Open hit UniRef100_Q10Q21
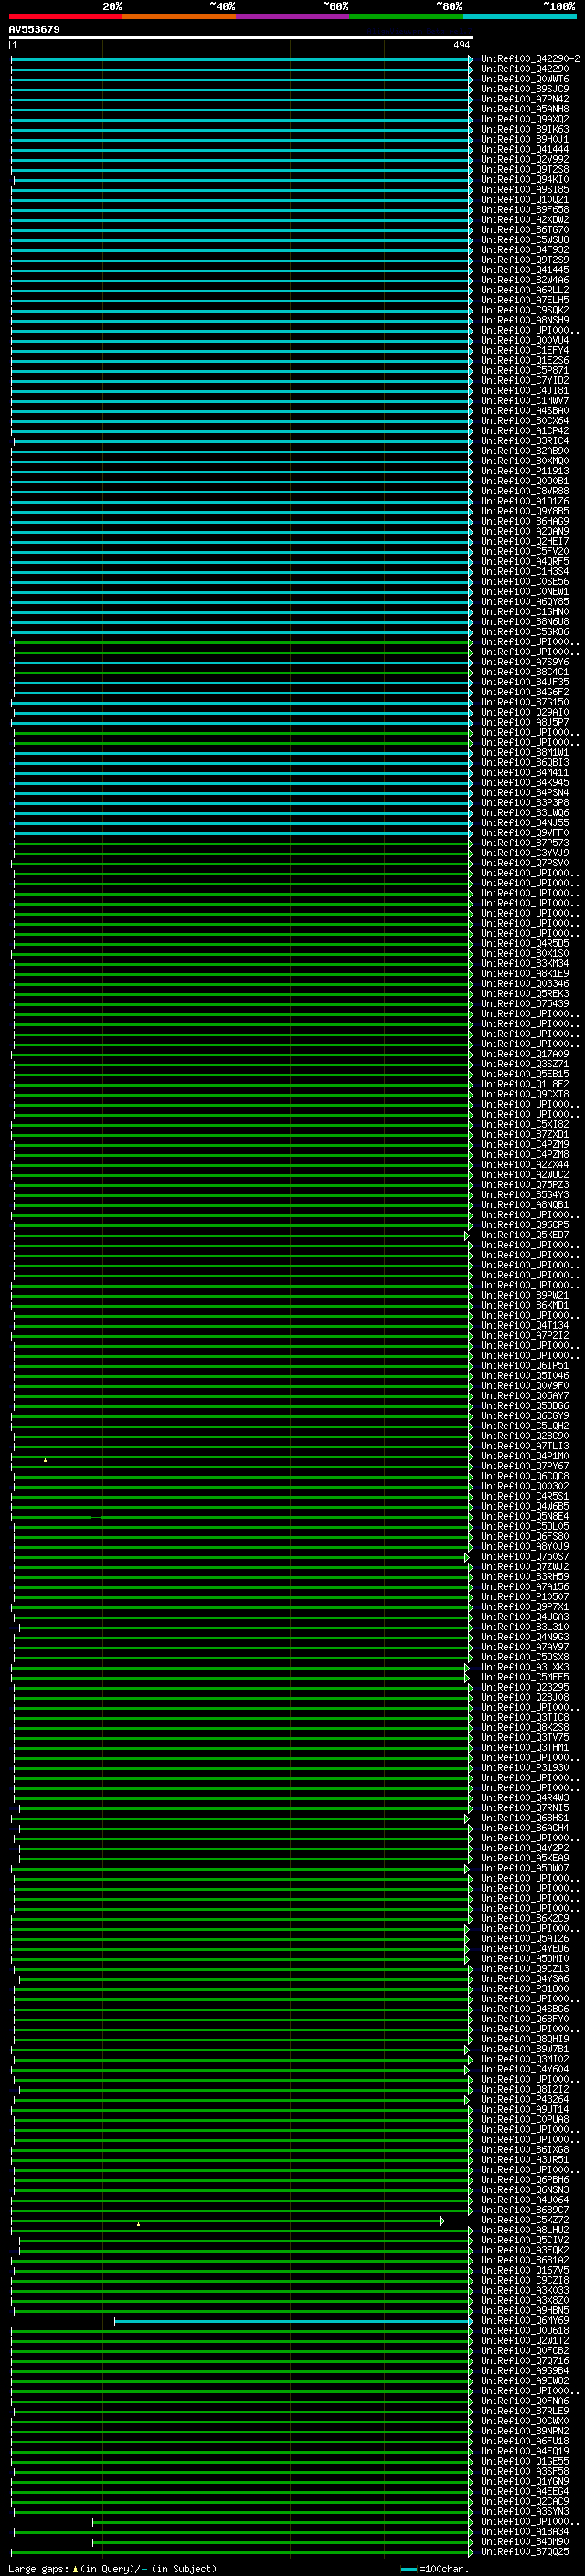585x2576 pixels. [525, 200]
